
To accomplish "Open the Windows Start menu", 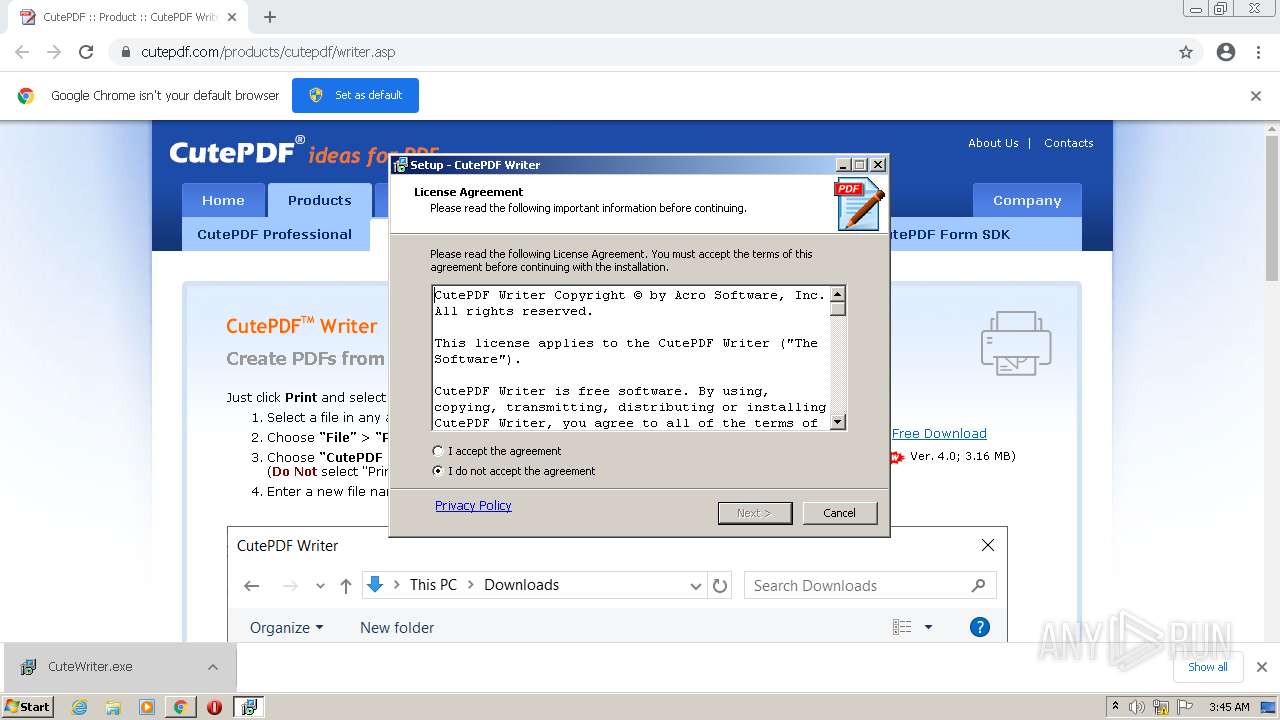I will [x=27, y=706].
